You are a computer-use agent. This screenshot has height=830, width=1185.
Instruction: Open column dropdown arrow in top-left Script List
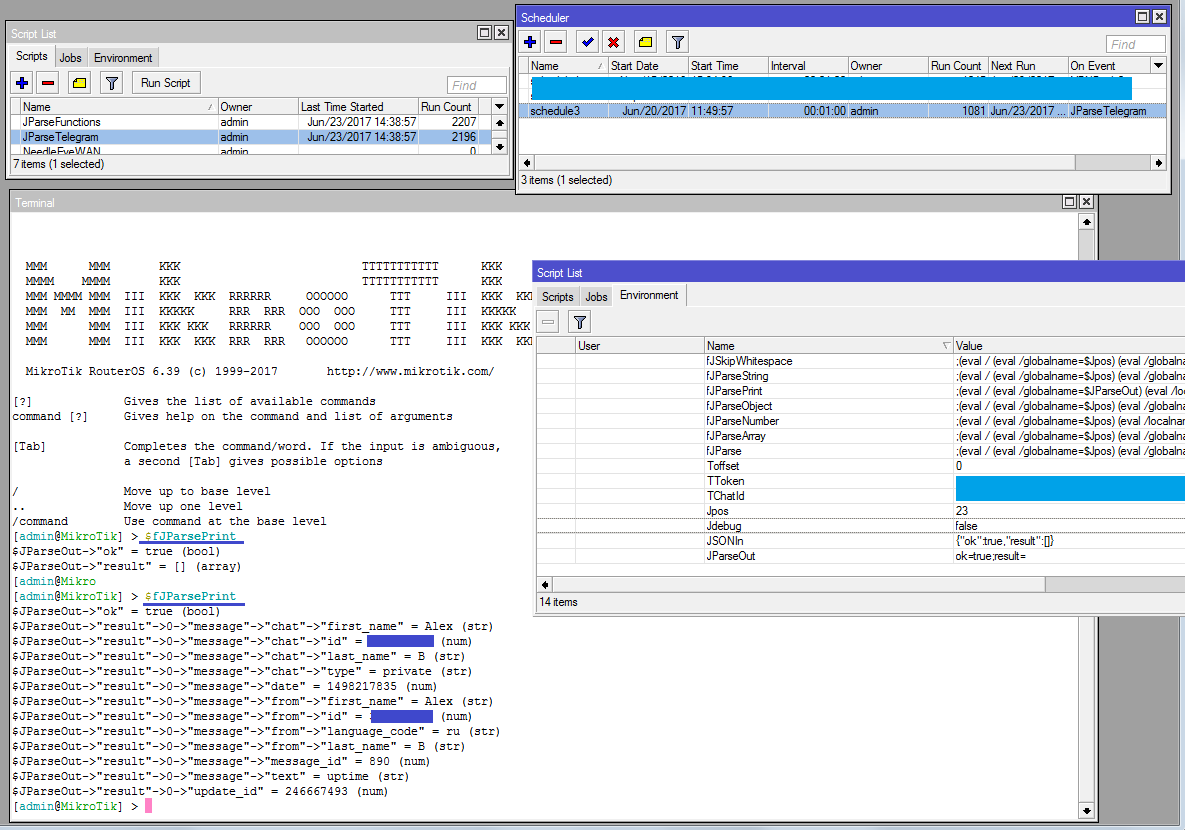click(x=500, y=106)
